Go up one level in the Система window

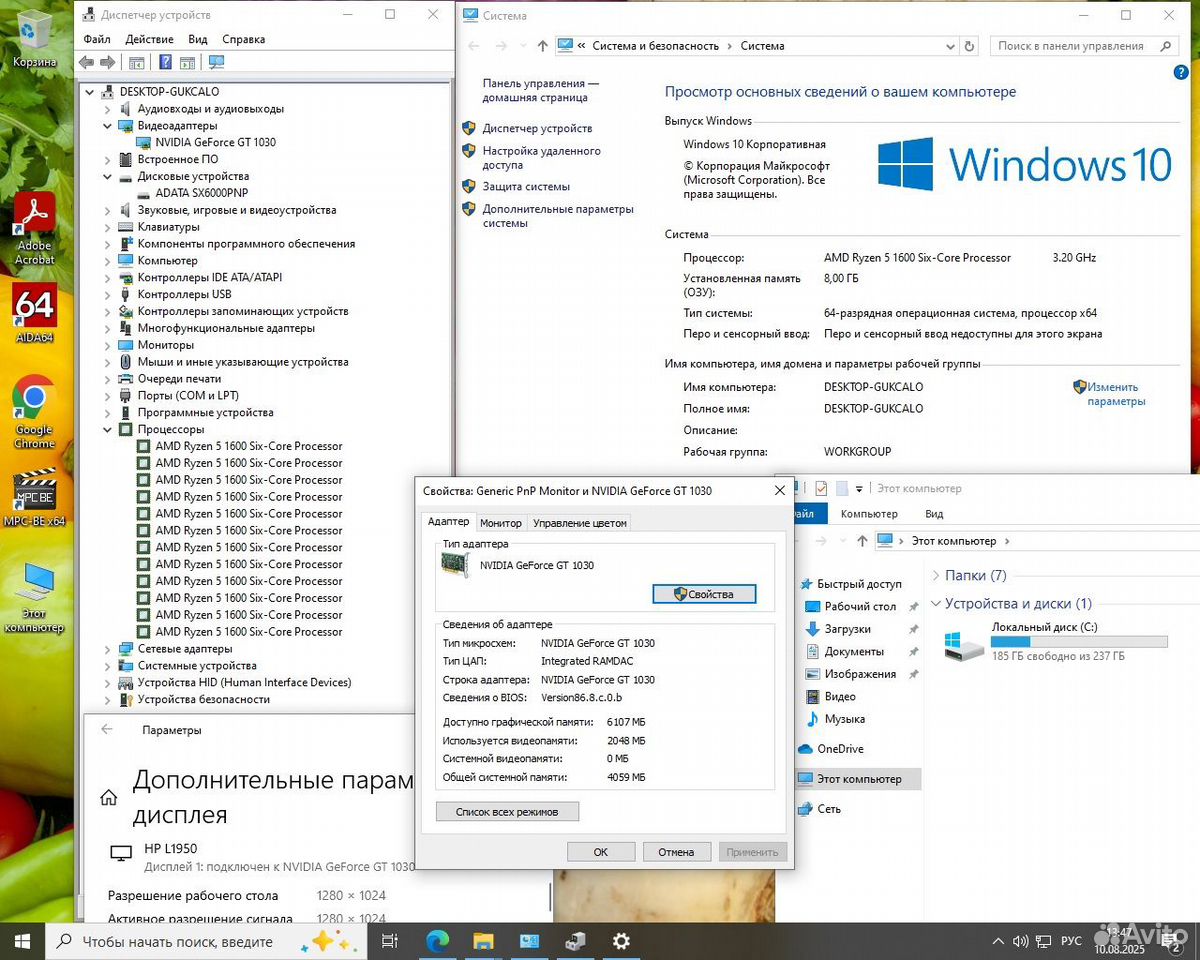(543, 46)
